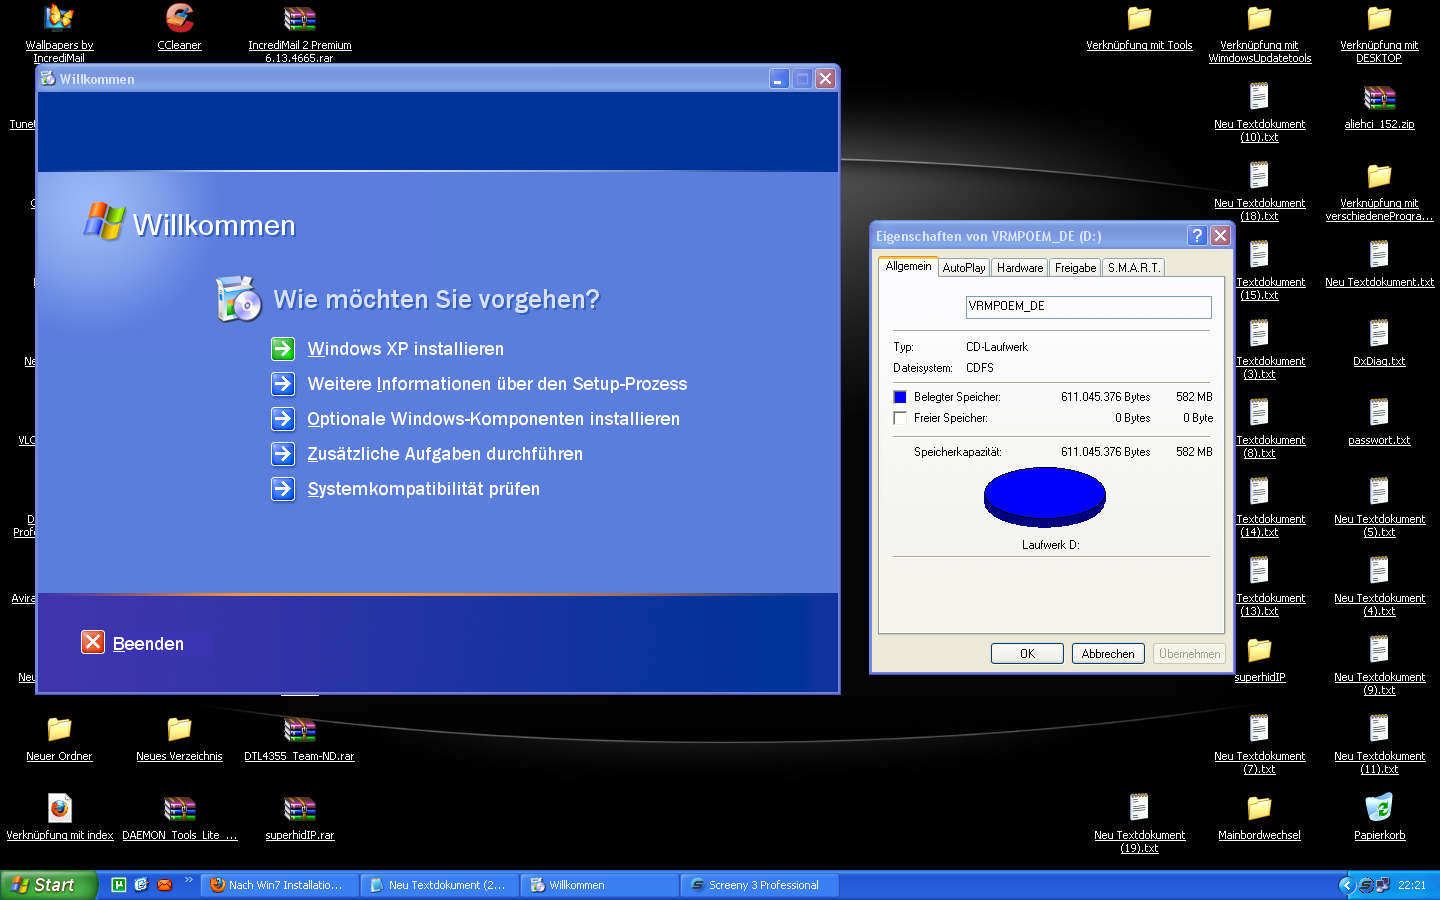Click Systemkompatibilität prüfen link
The width and height of the screenshot is (1440, 900).
423,489
